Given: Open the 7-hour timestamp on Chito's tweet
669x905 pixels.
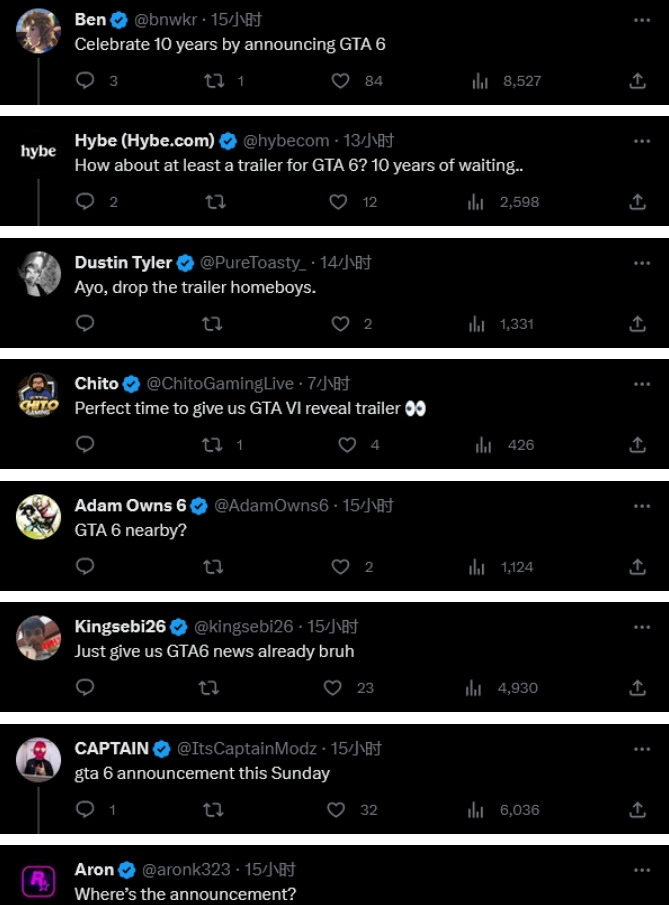Looking at the screenshot, I should [x=328, y=384].
